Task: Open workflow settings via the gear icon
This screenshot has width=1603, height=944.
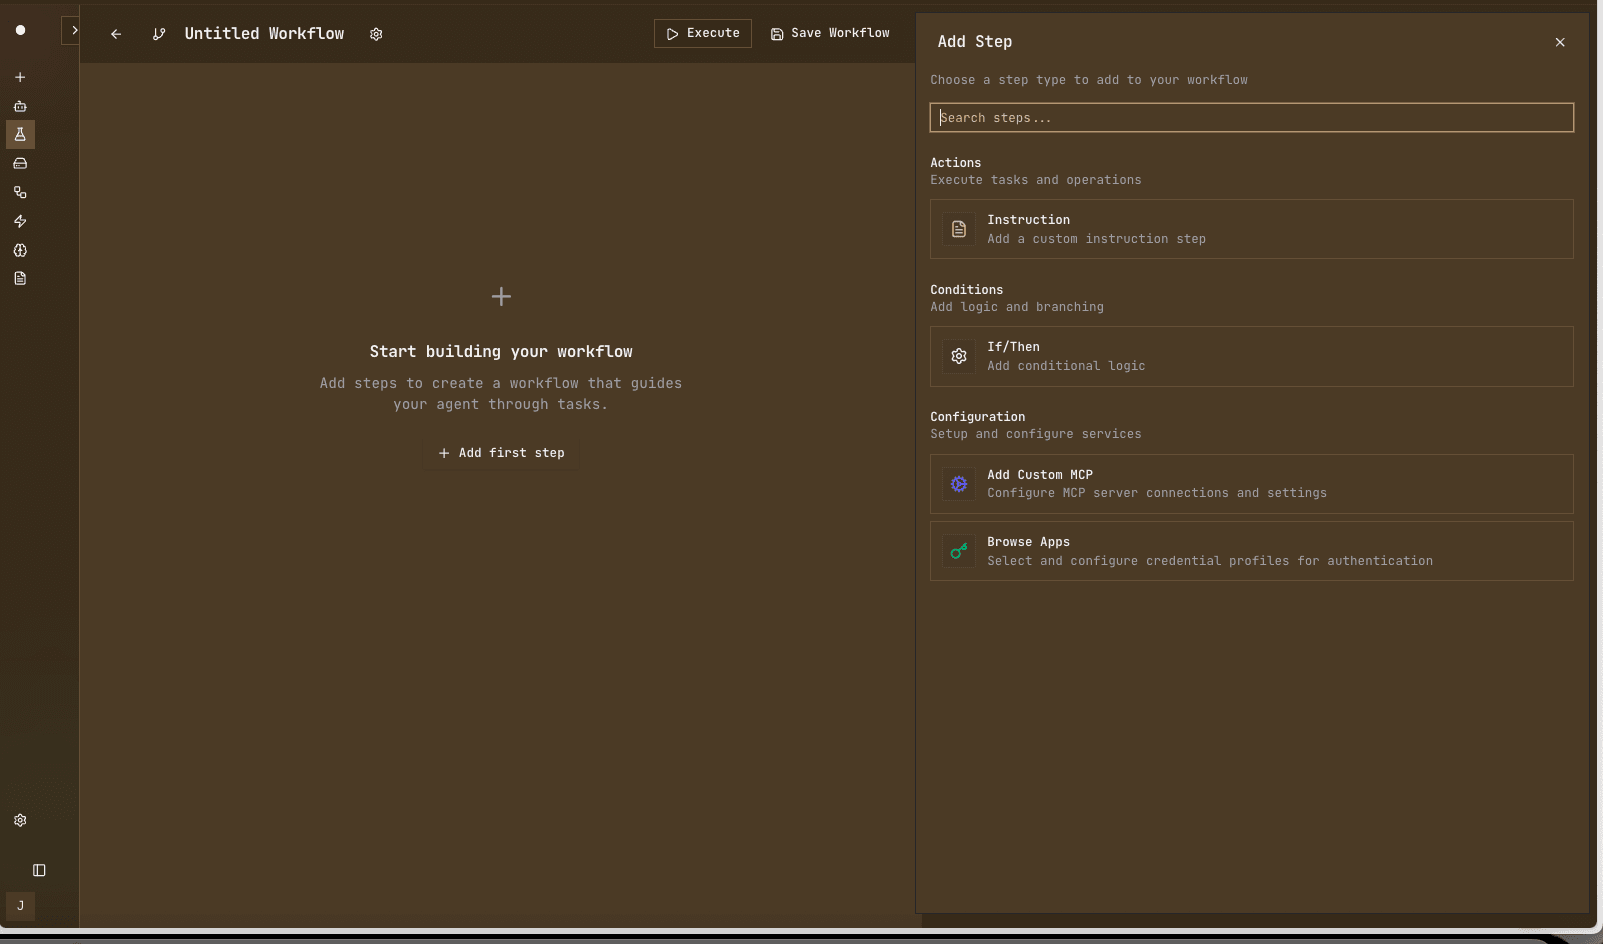Action: [376, 33]
